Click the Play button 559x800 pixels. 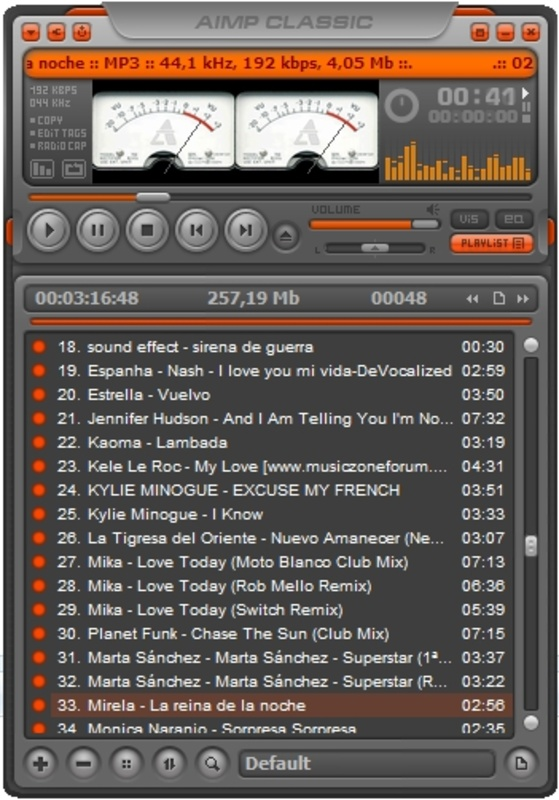[48, 231]
